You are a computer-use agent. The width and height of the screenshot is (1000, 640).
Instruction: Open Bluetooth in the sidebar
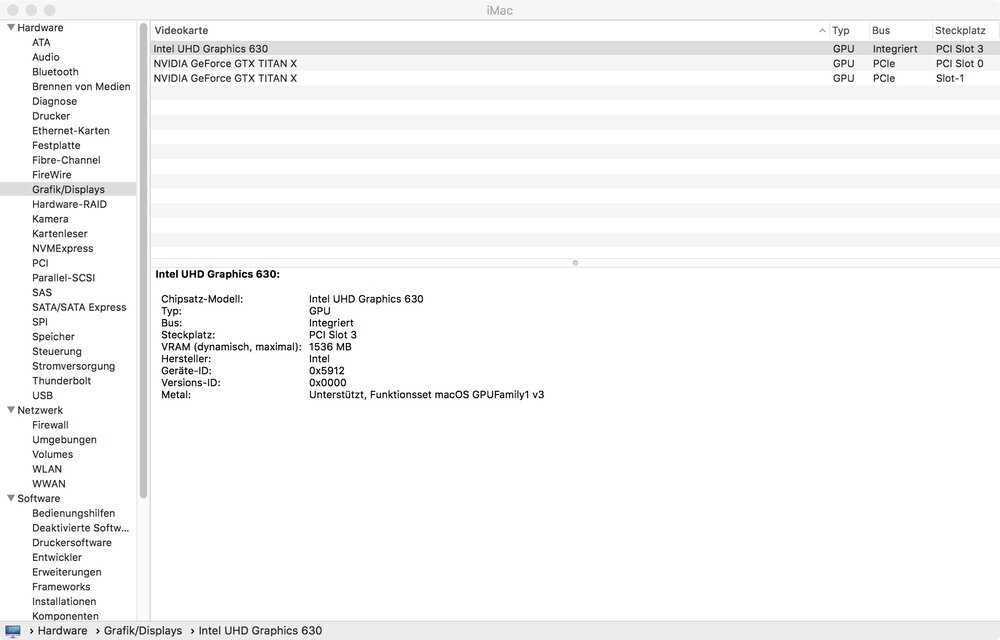[55, 72]
